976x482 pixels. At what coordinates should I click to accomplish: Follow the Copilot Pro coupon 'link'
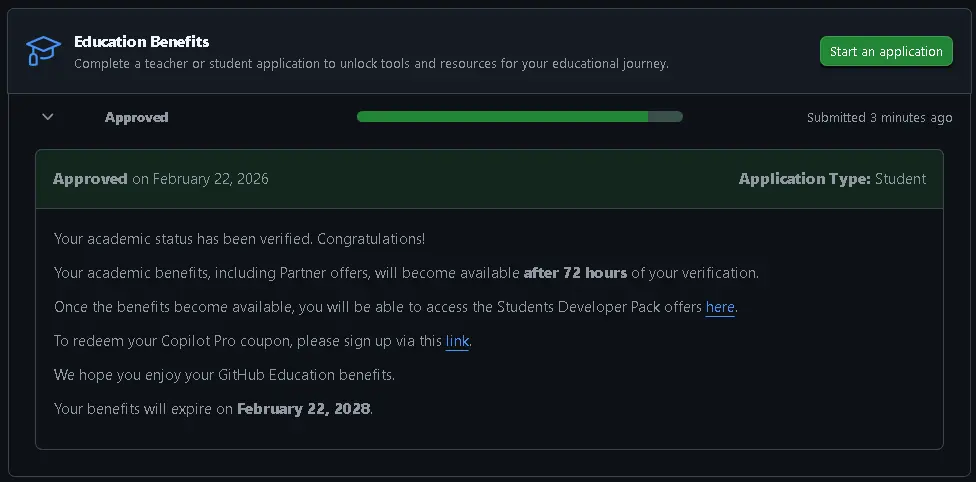tap(457, 341)
